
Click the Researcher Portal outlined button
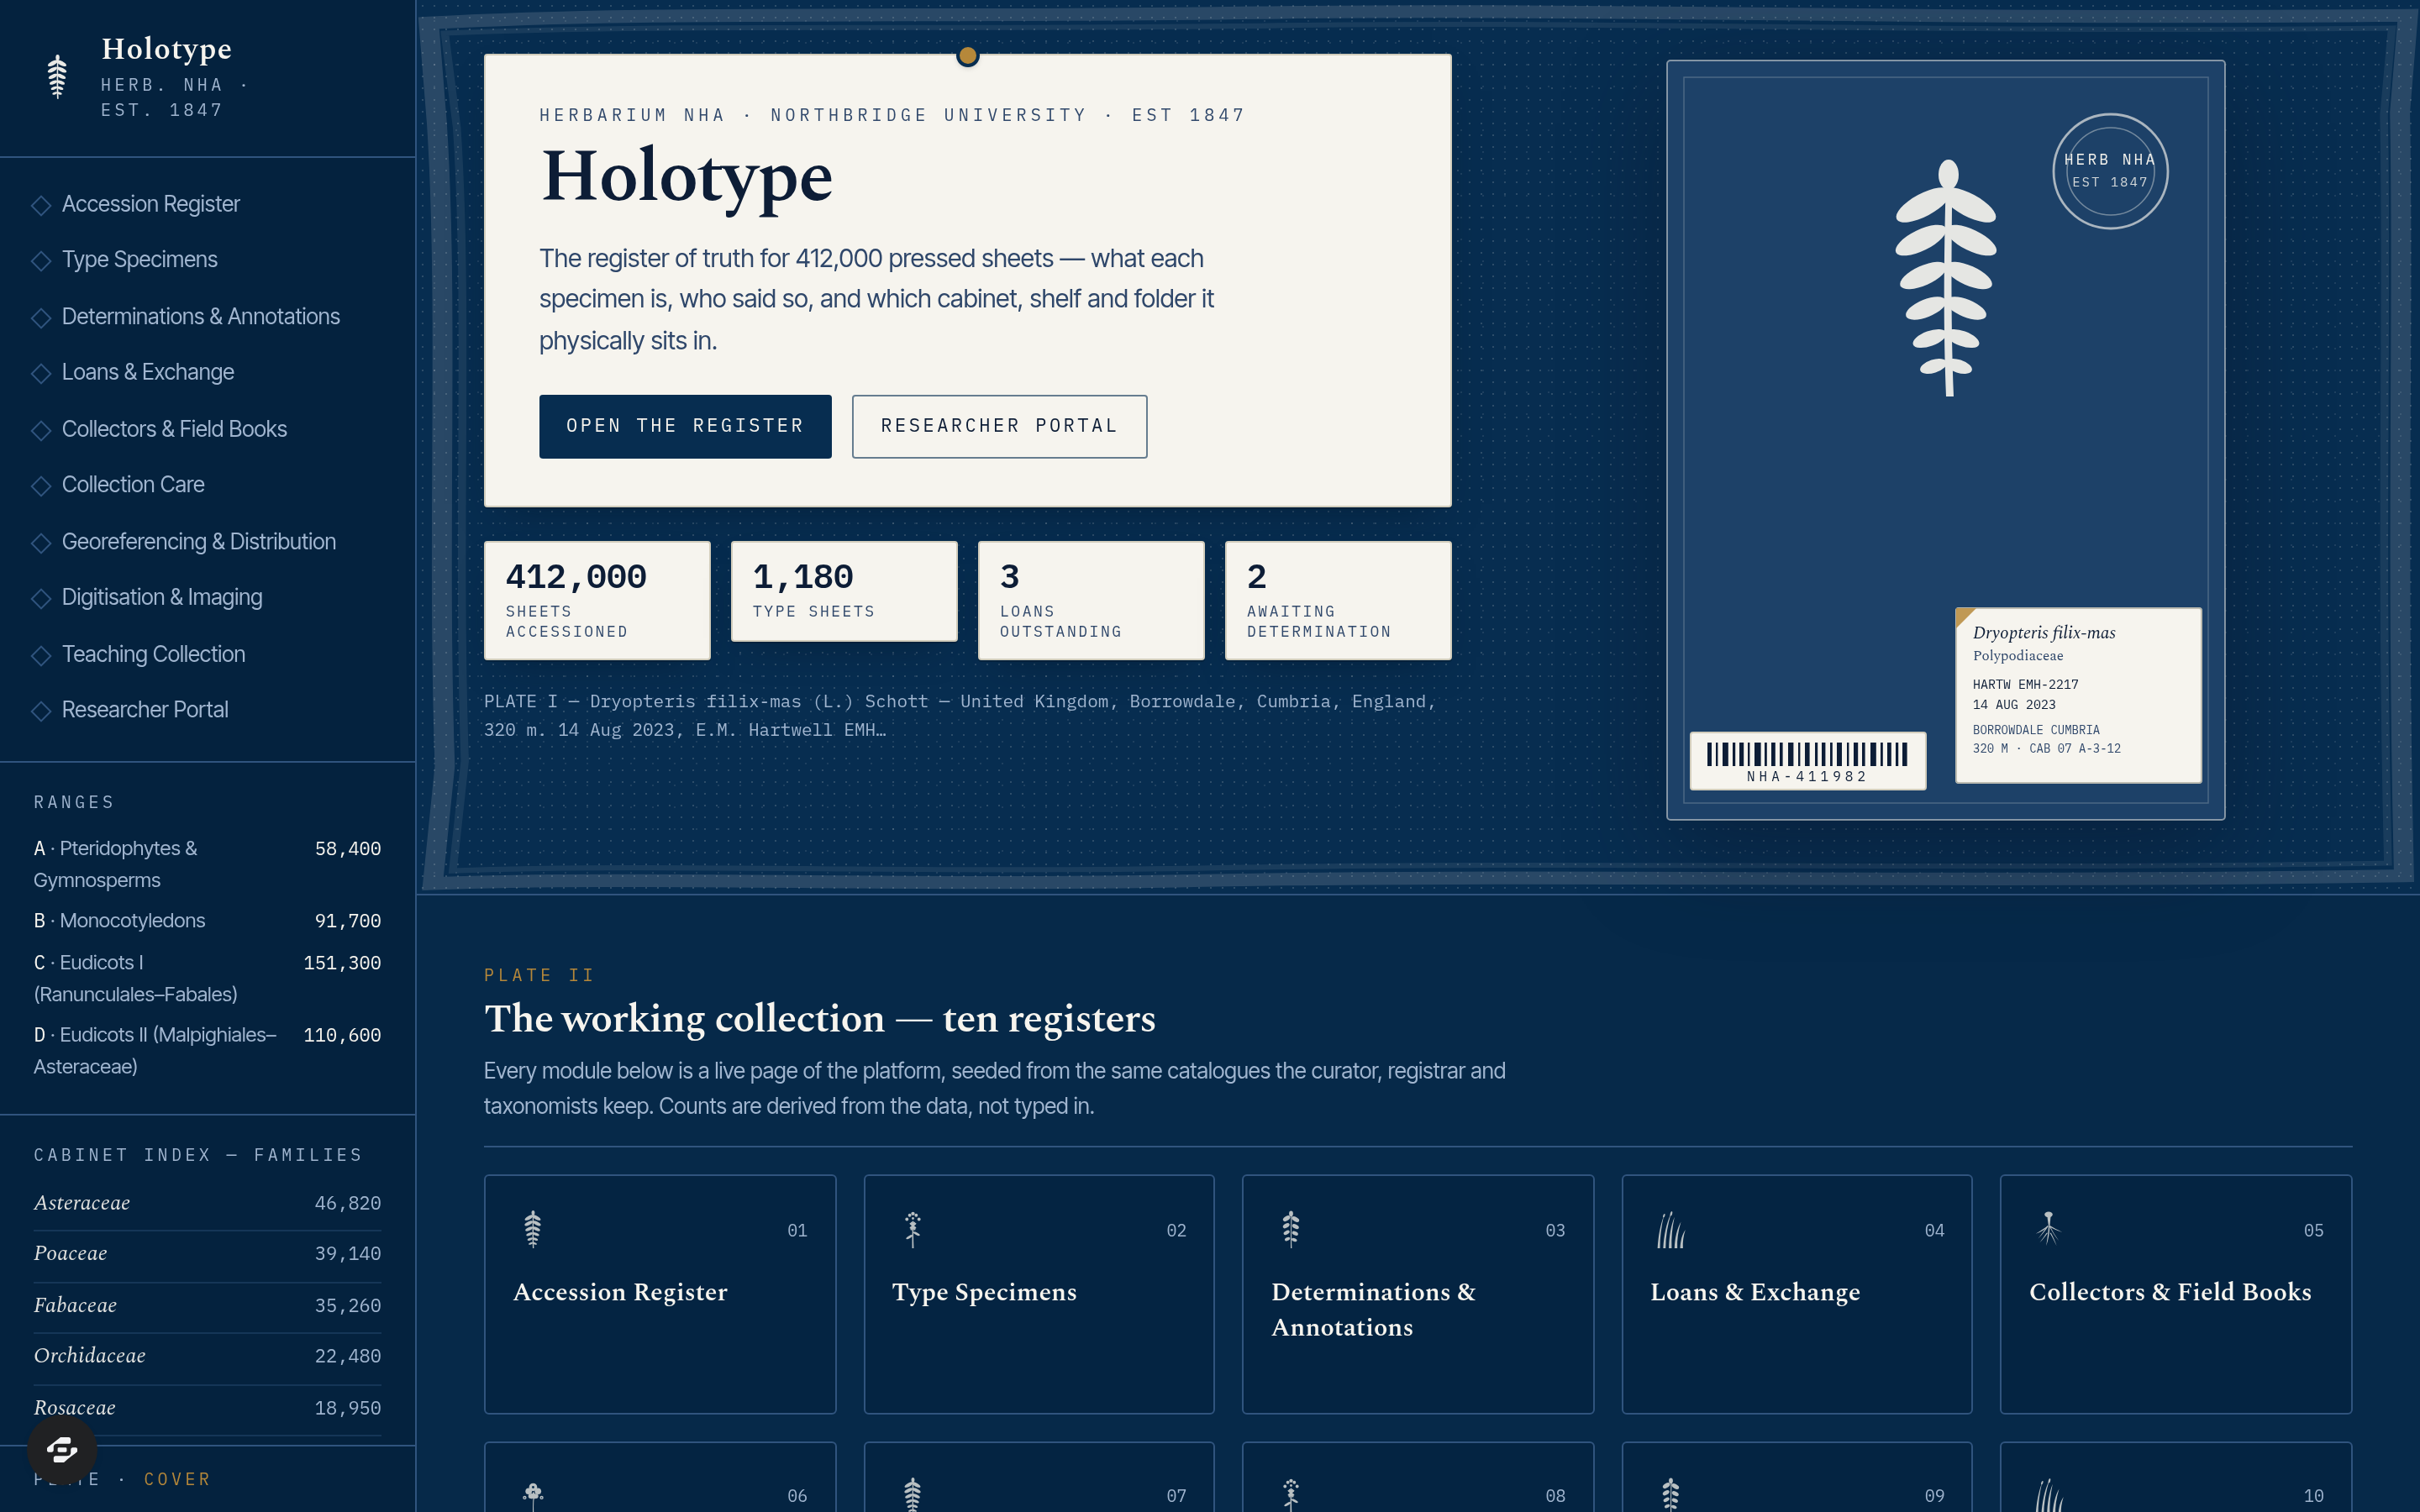coord(999,427)
